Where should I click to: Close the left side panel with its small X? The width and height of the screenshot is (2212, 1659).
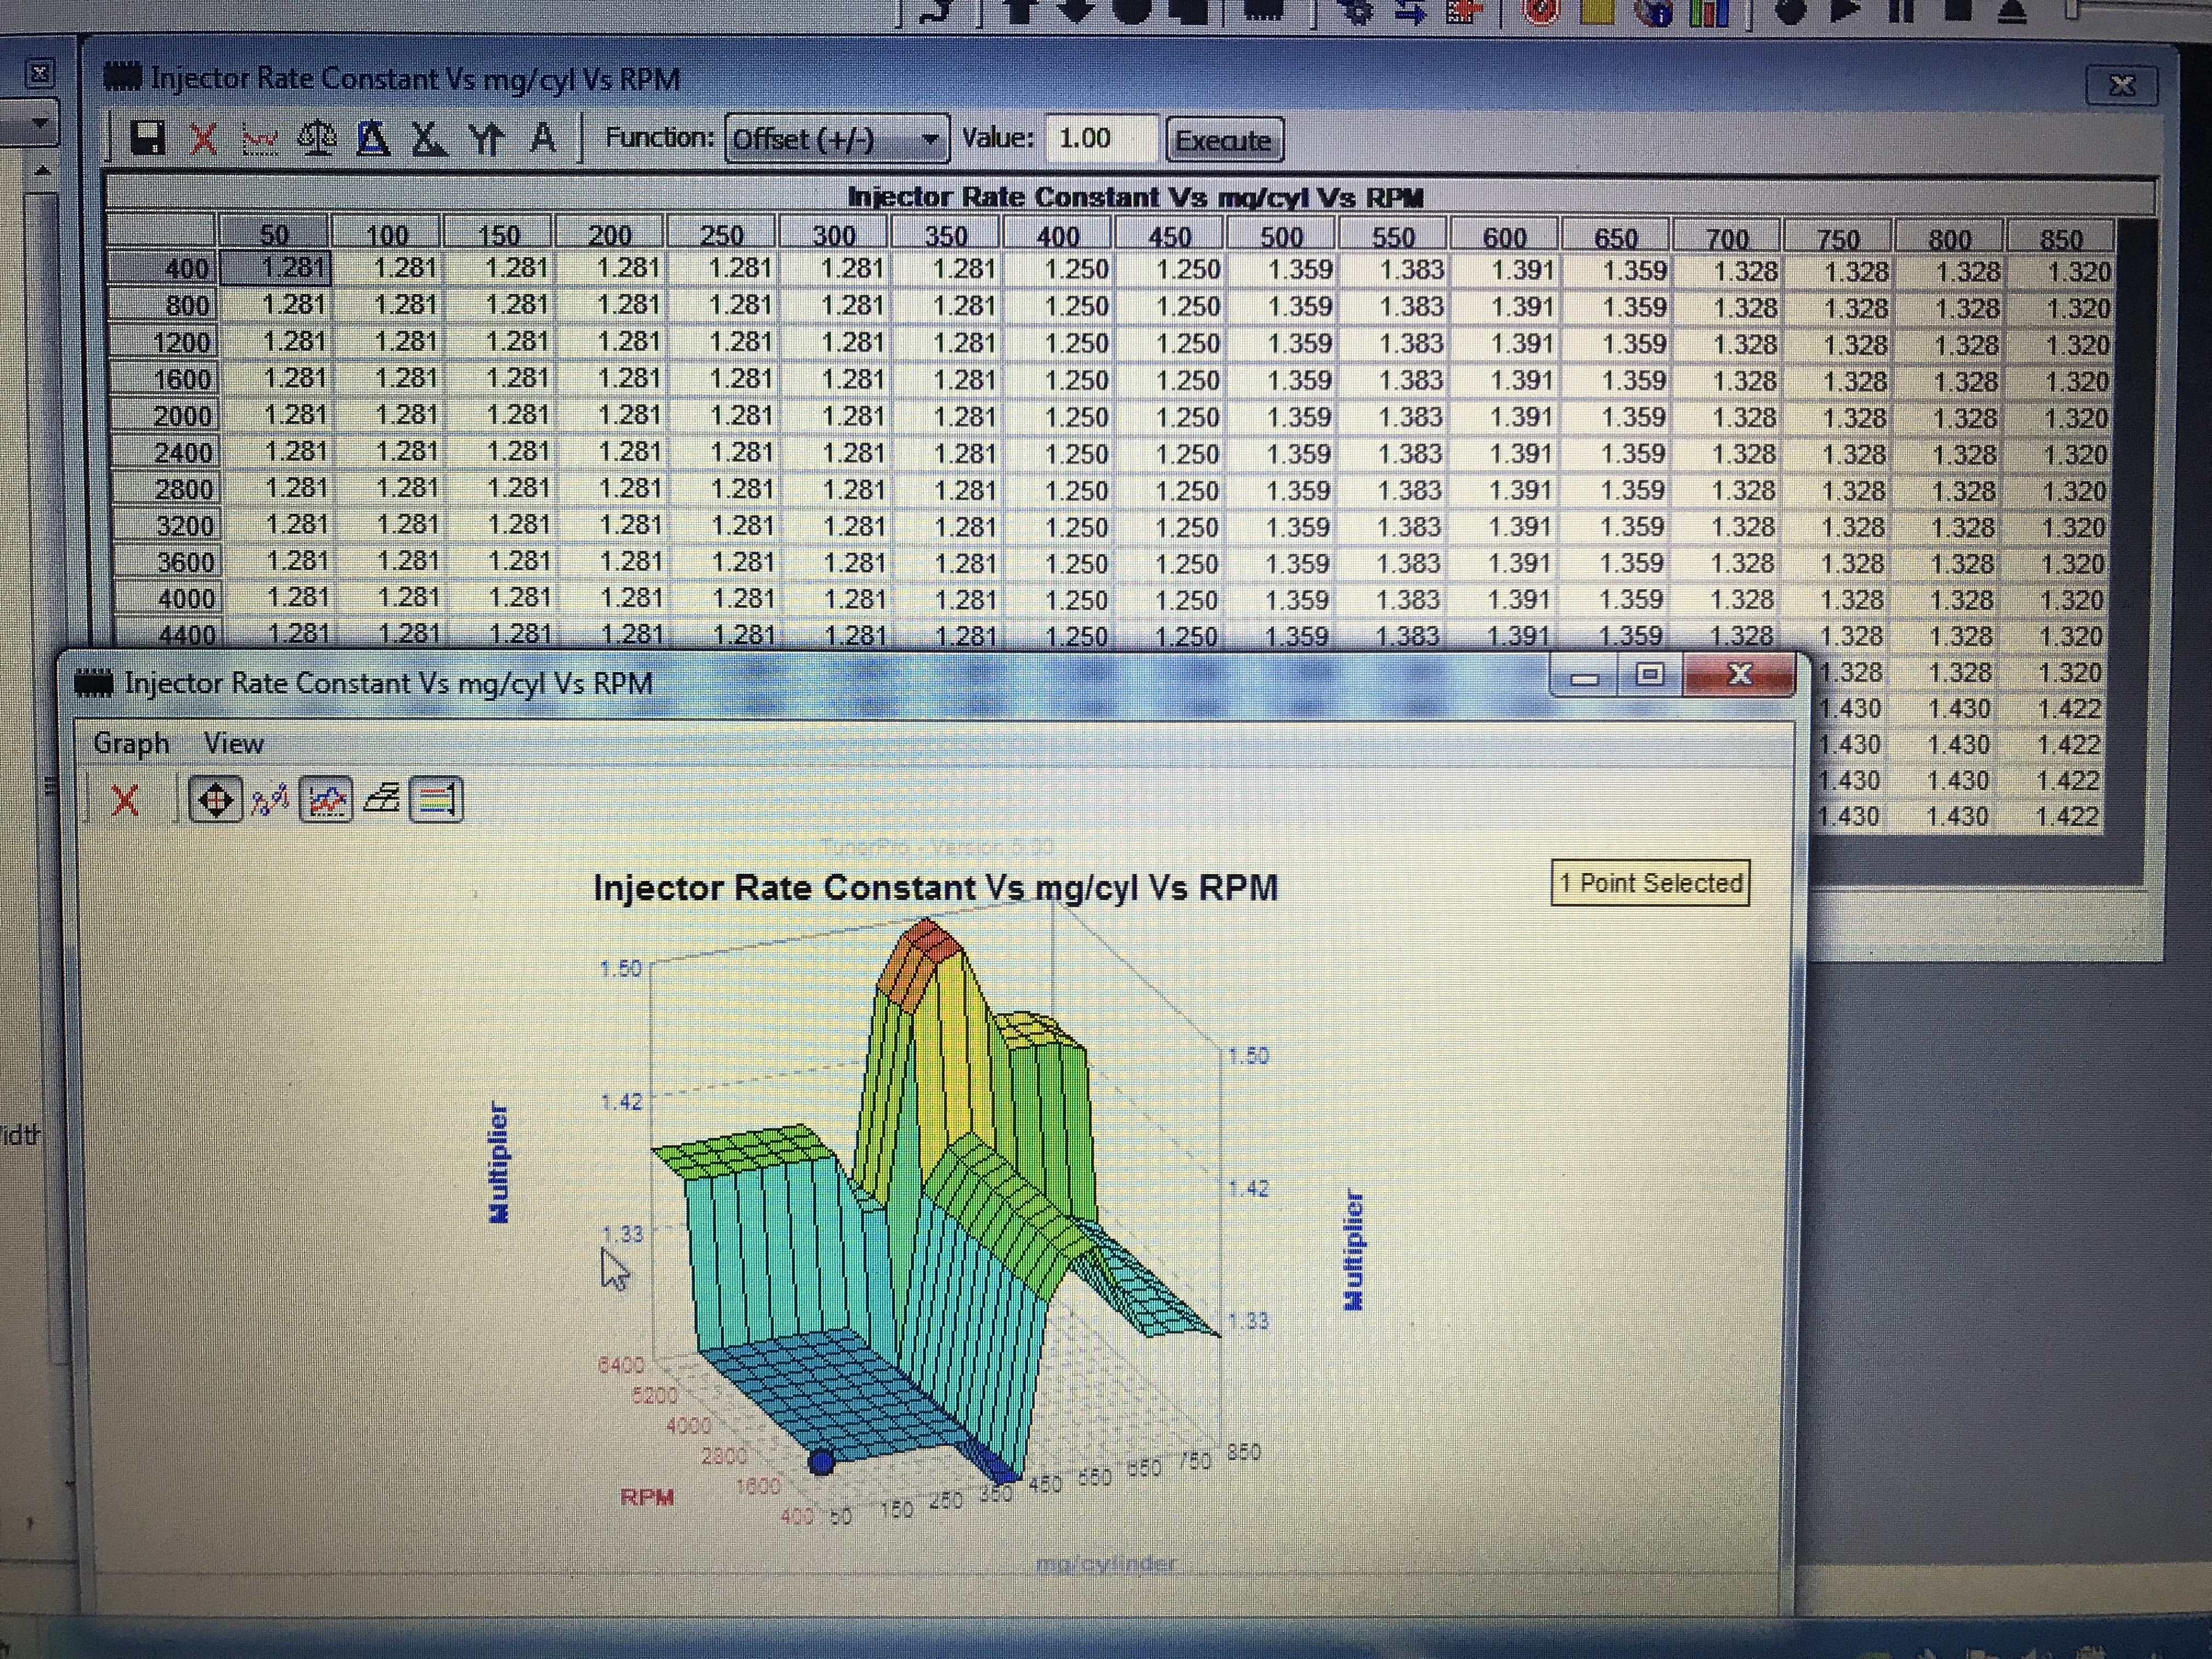pos(39,73)
